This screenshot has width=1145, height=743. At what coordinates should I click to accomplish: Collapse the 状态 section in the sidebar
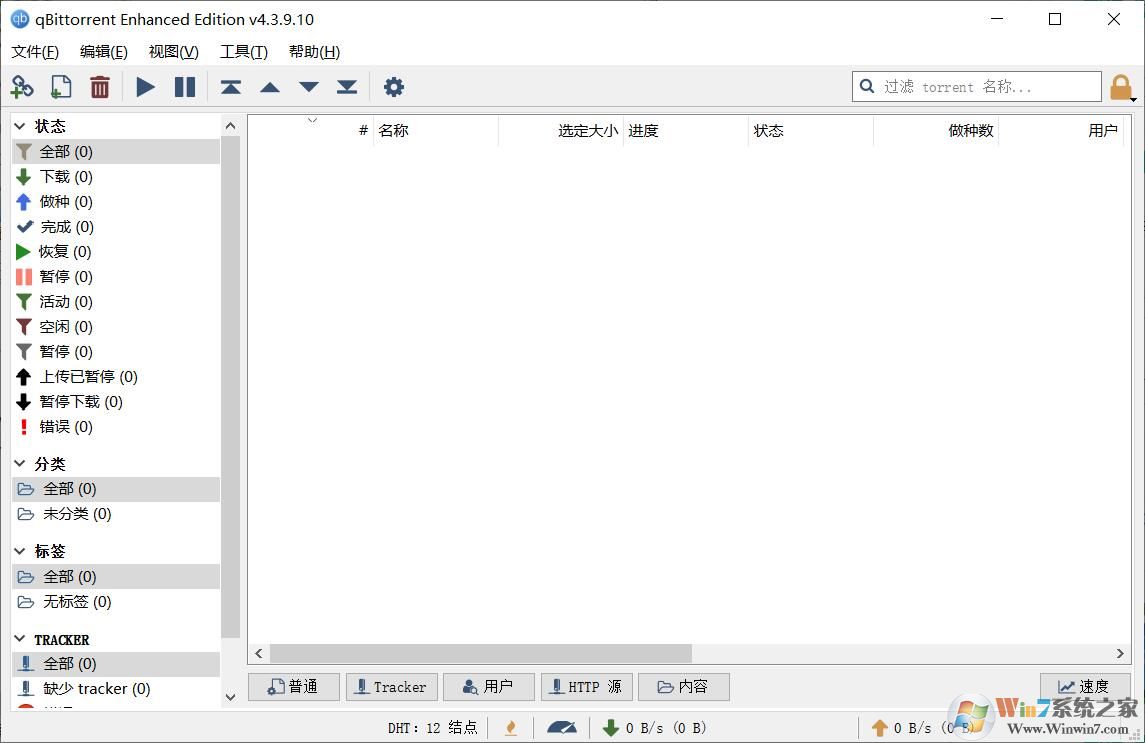pos(20,125)
